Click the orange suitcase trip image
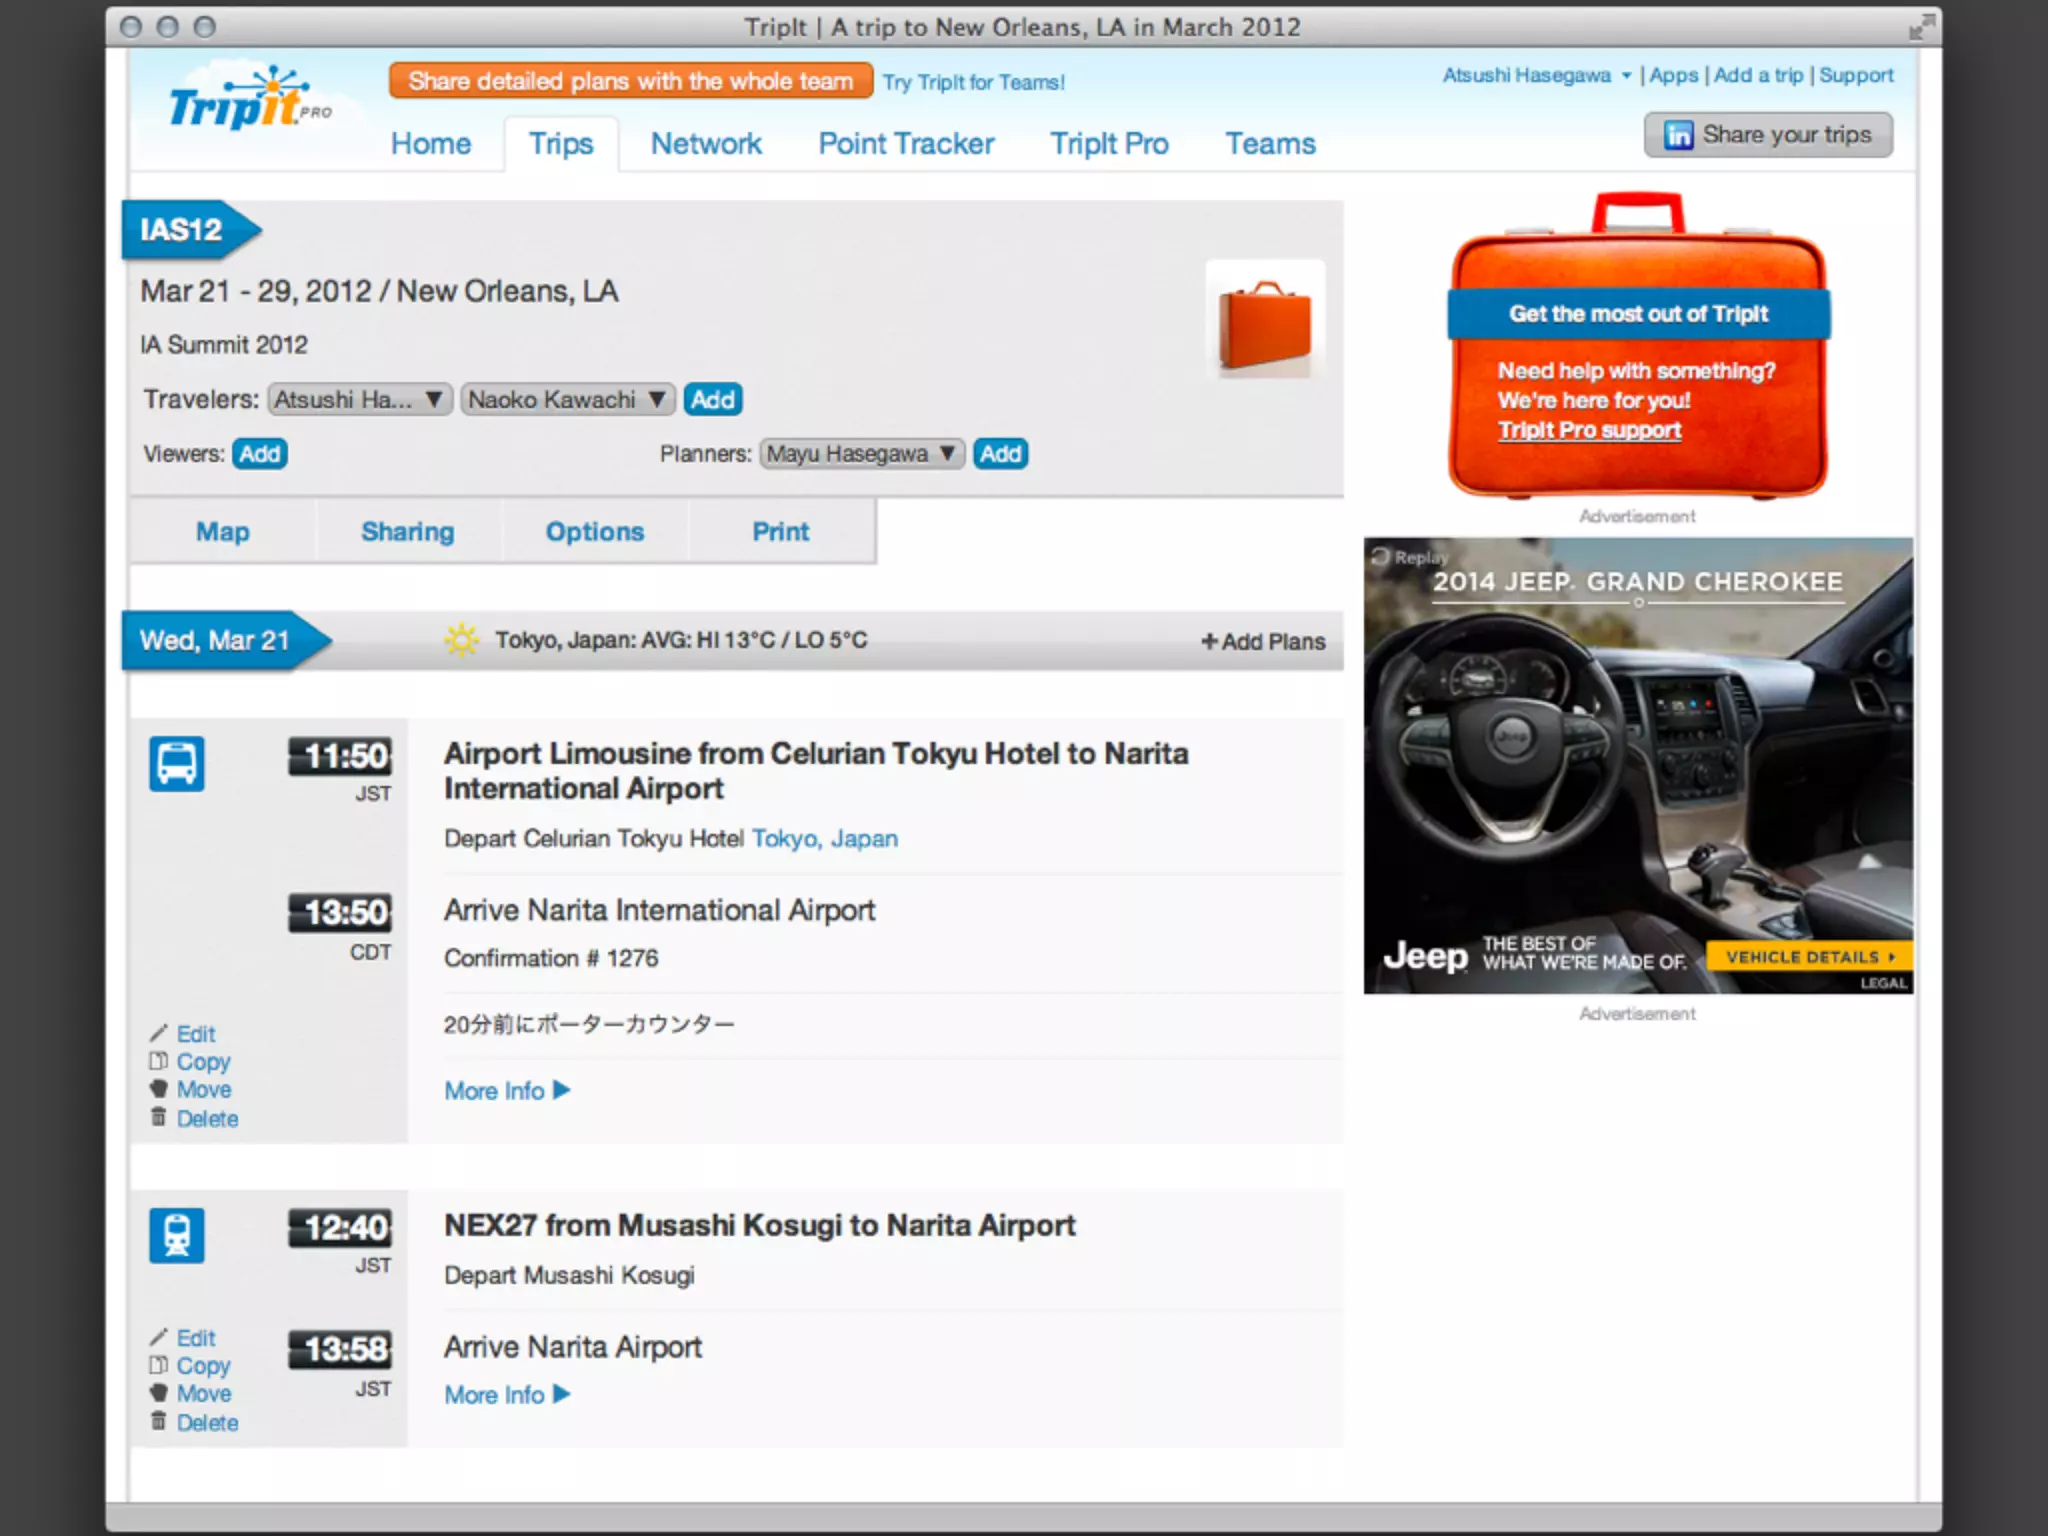The width and height of the screenshot is (2048, 1536). (1265, 323)
